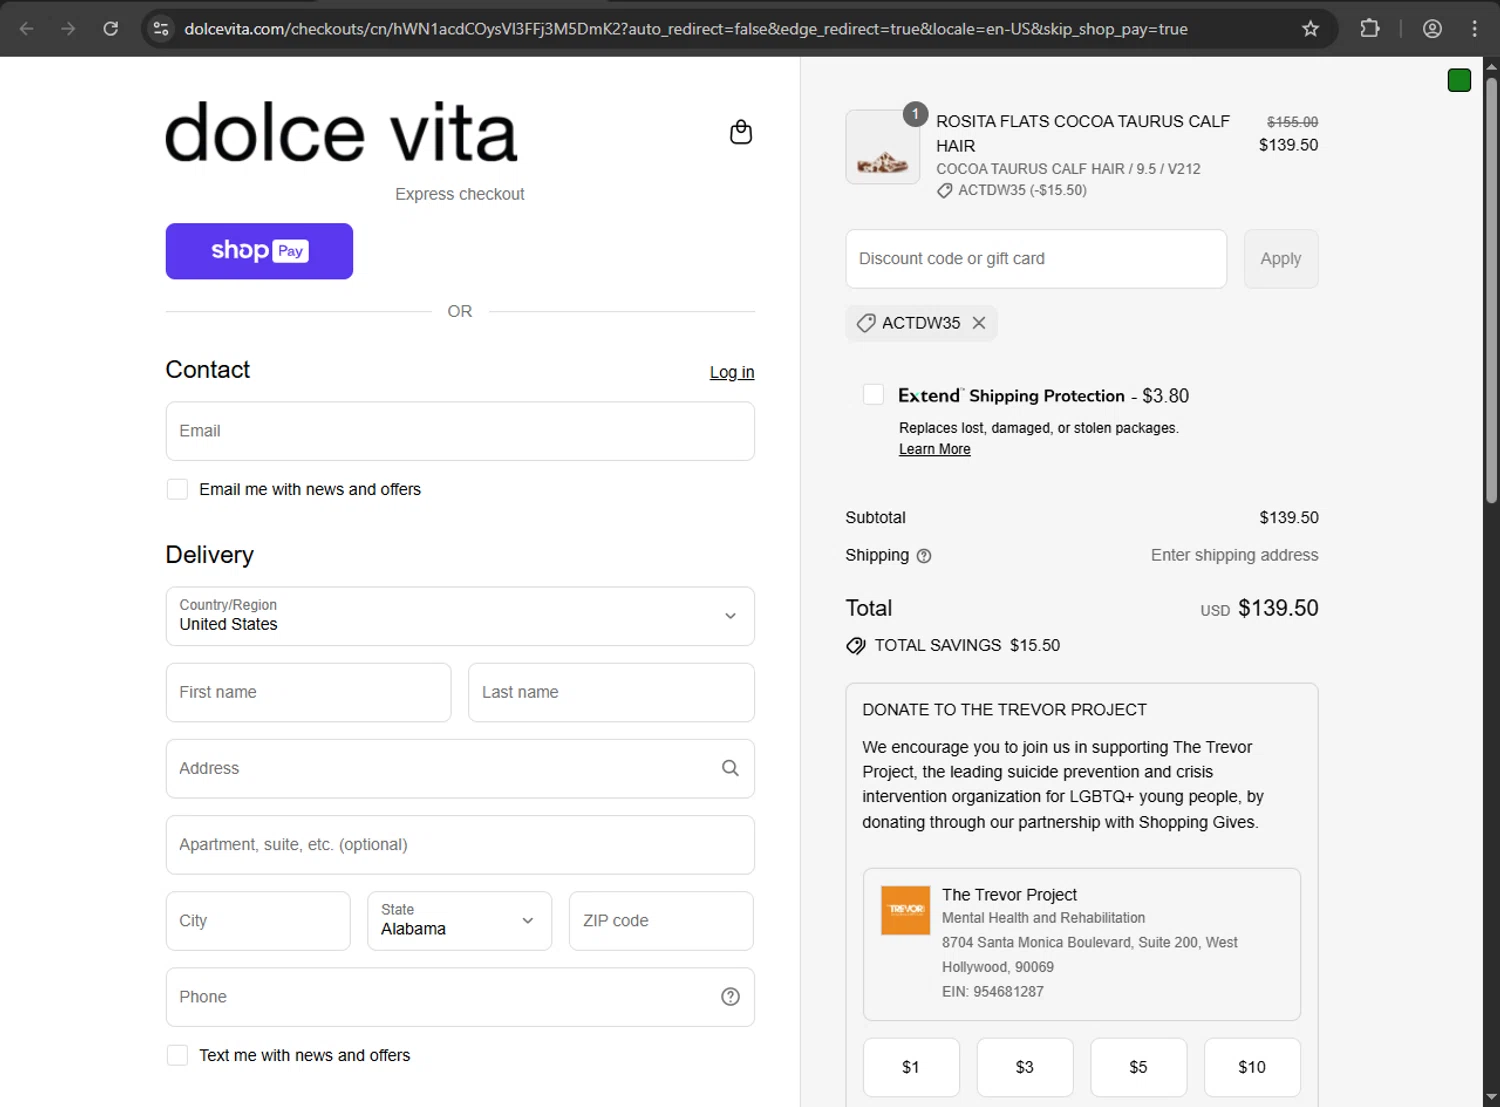The height and width of the screenshot is (1107, 1500).
Task: Open the State dropdown showing Alabama
Action: point(459,921)
